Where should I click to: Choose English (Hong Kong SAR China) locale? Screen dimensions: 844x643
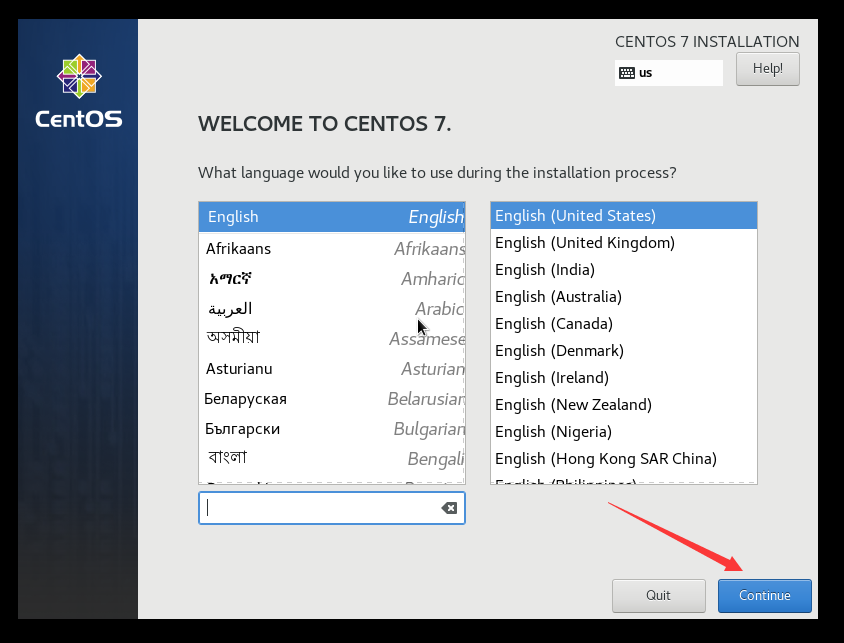[x=624, y=458]
